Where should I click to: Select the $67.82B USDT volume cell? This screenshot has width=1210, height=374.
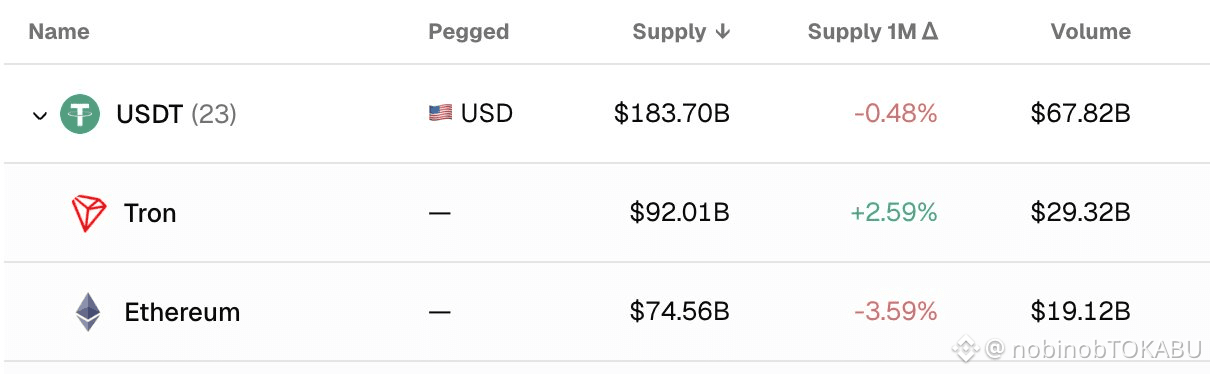pos(1081,114)
